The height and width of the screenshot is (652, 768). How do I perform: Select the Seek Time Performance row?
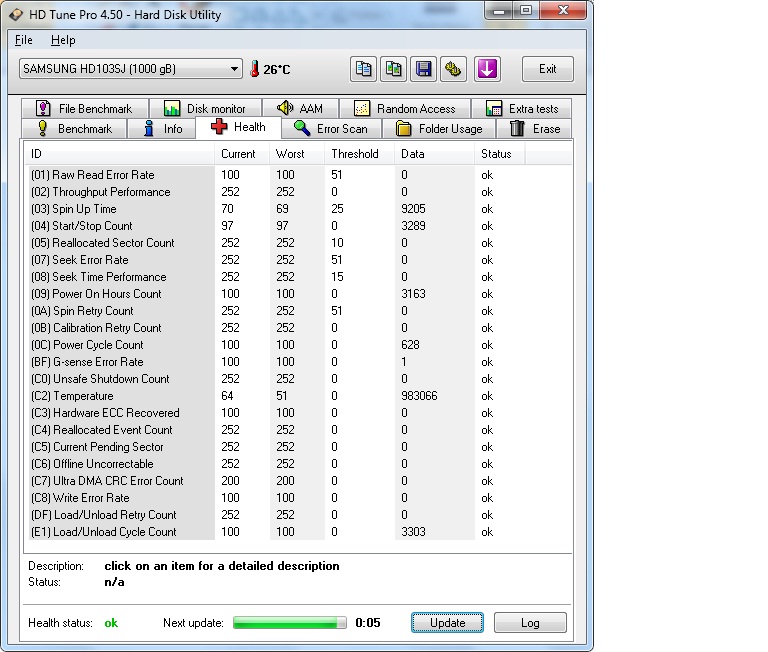point(276,277)
